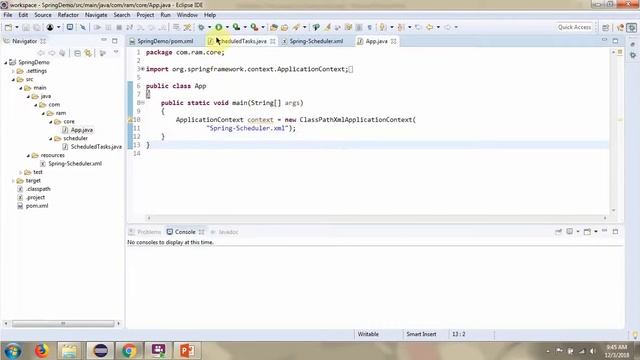The width and height of the screenshot is (640, 360).
Task: Open Back history dropdown arrow
Action: click(x=438, y=27)
